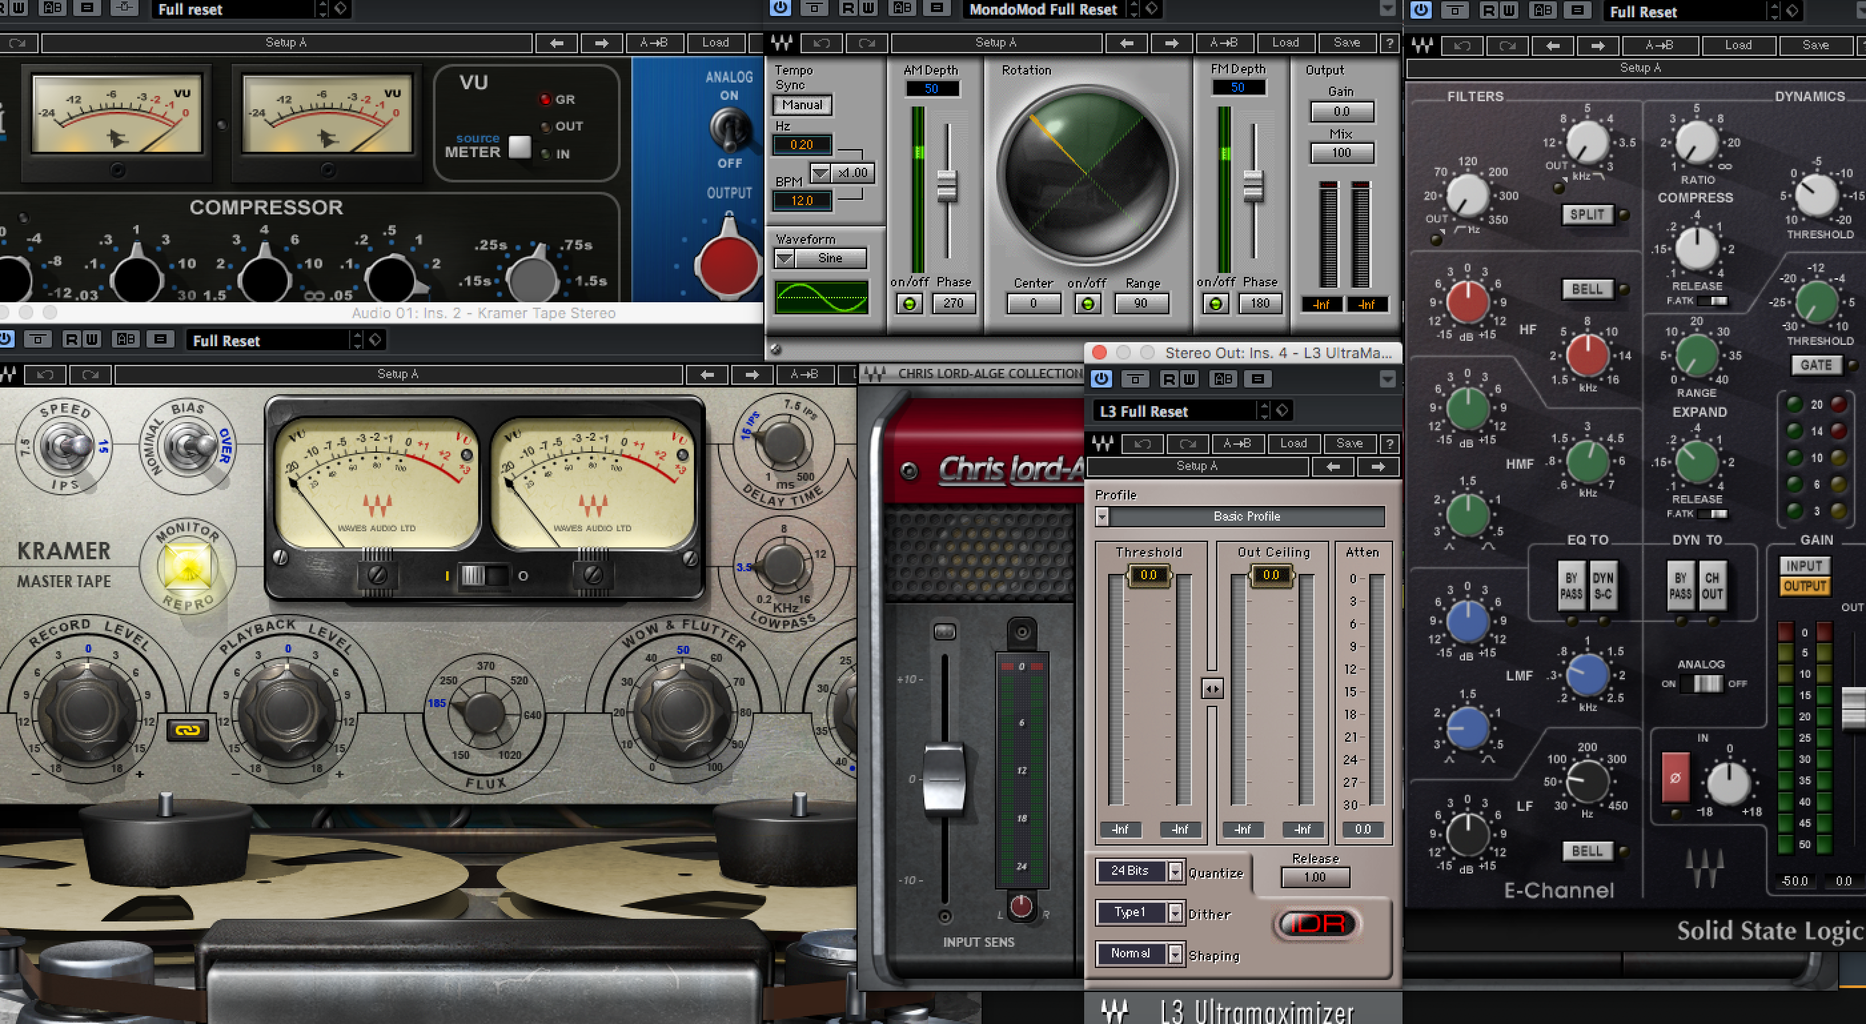Image resolution: width=1866 pixels, height=1024 pixels.
Task: Toggle Rotation on/off LED button
Action: (x=1088, y=304)
